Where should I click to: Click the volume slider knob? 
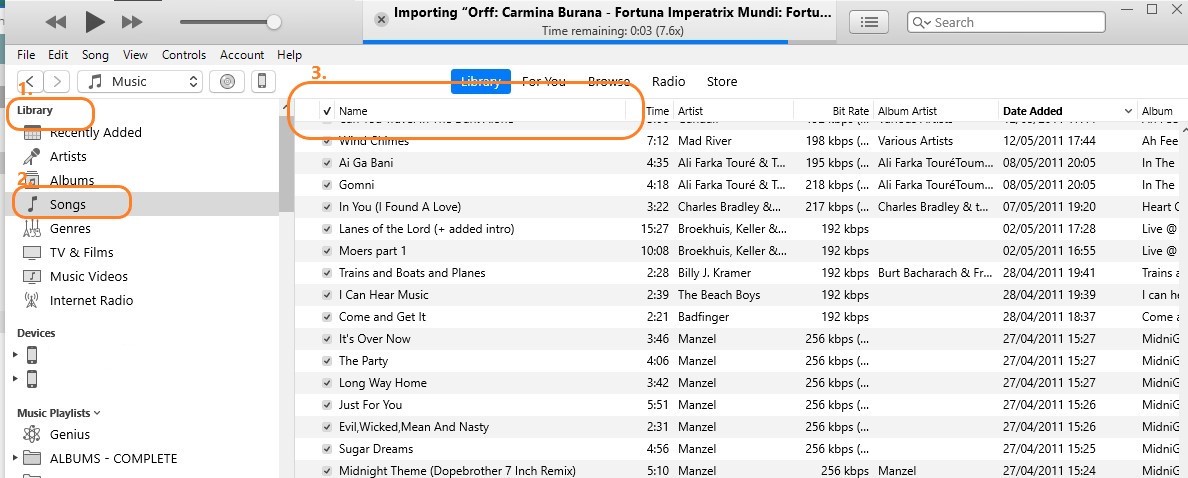tap(274, 22)
